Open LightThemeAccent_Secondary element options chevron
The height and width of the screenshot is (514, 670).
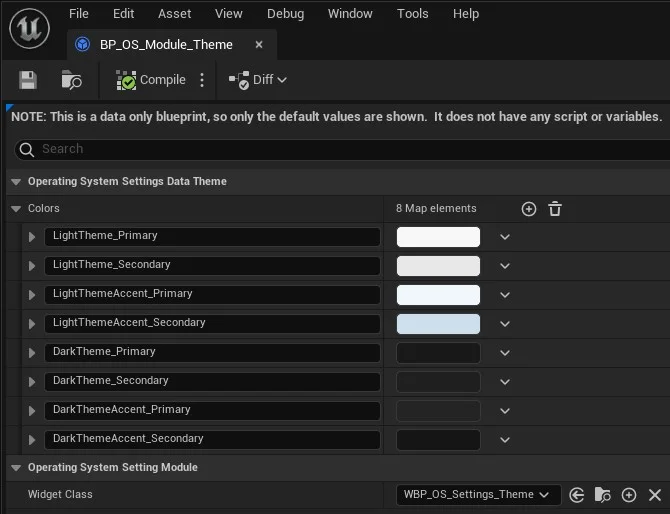click(x=505, y=324)
